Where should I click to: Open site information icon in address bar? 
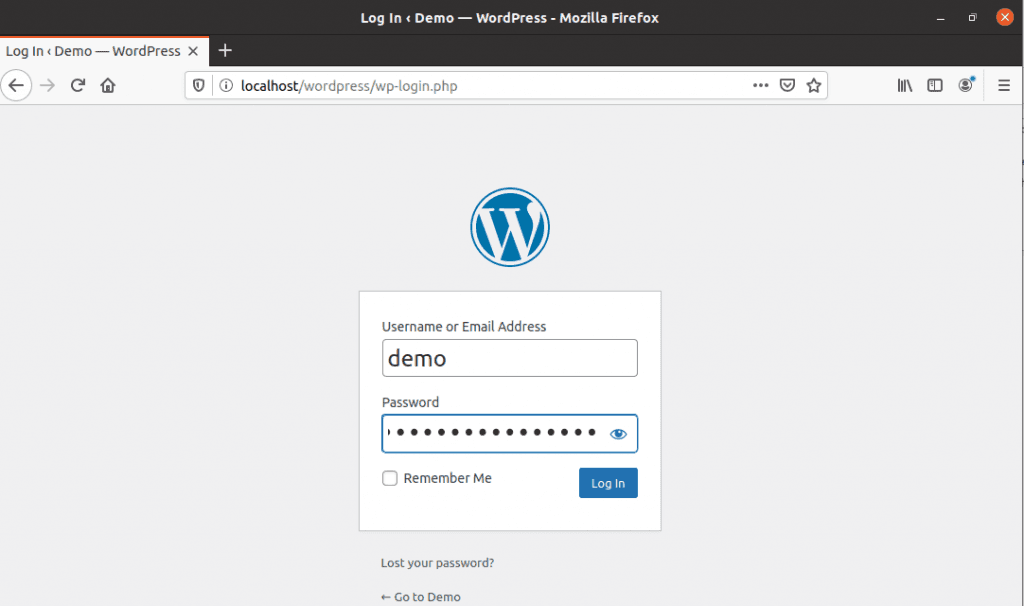coord(225,86)
